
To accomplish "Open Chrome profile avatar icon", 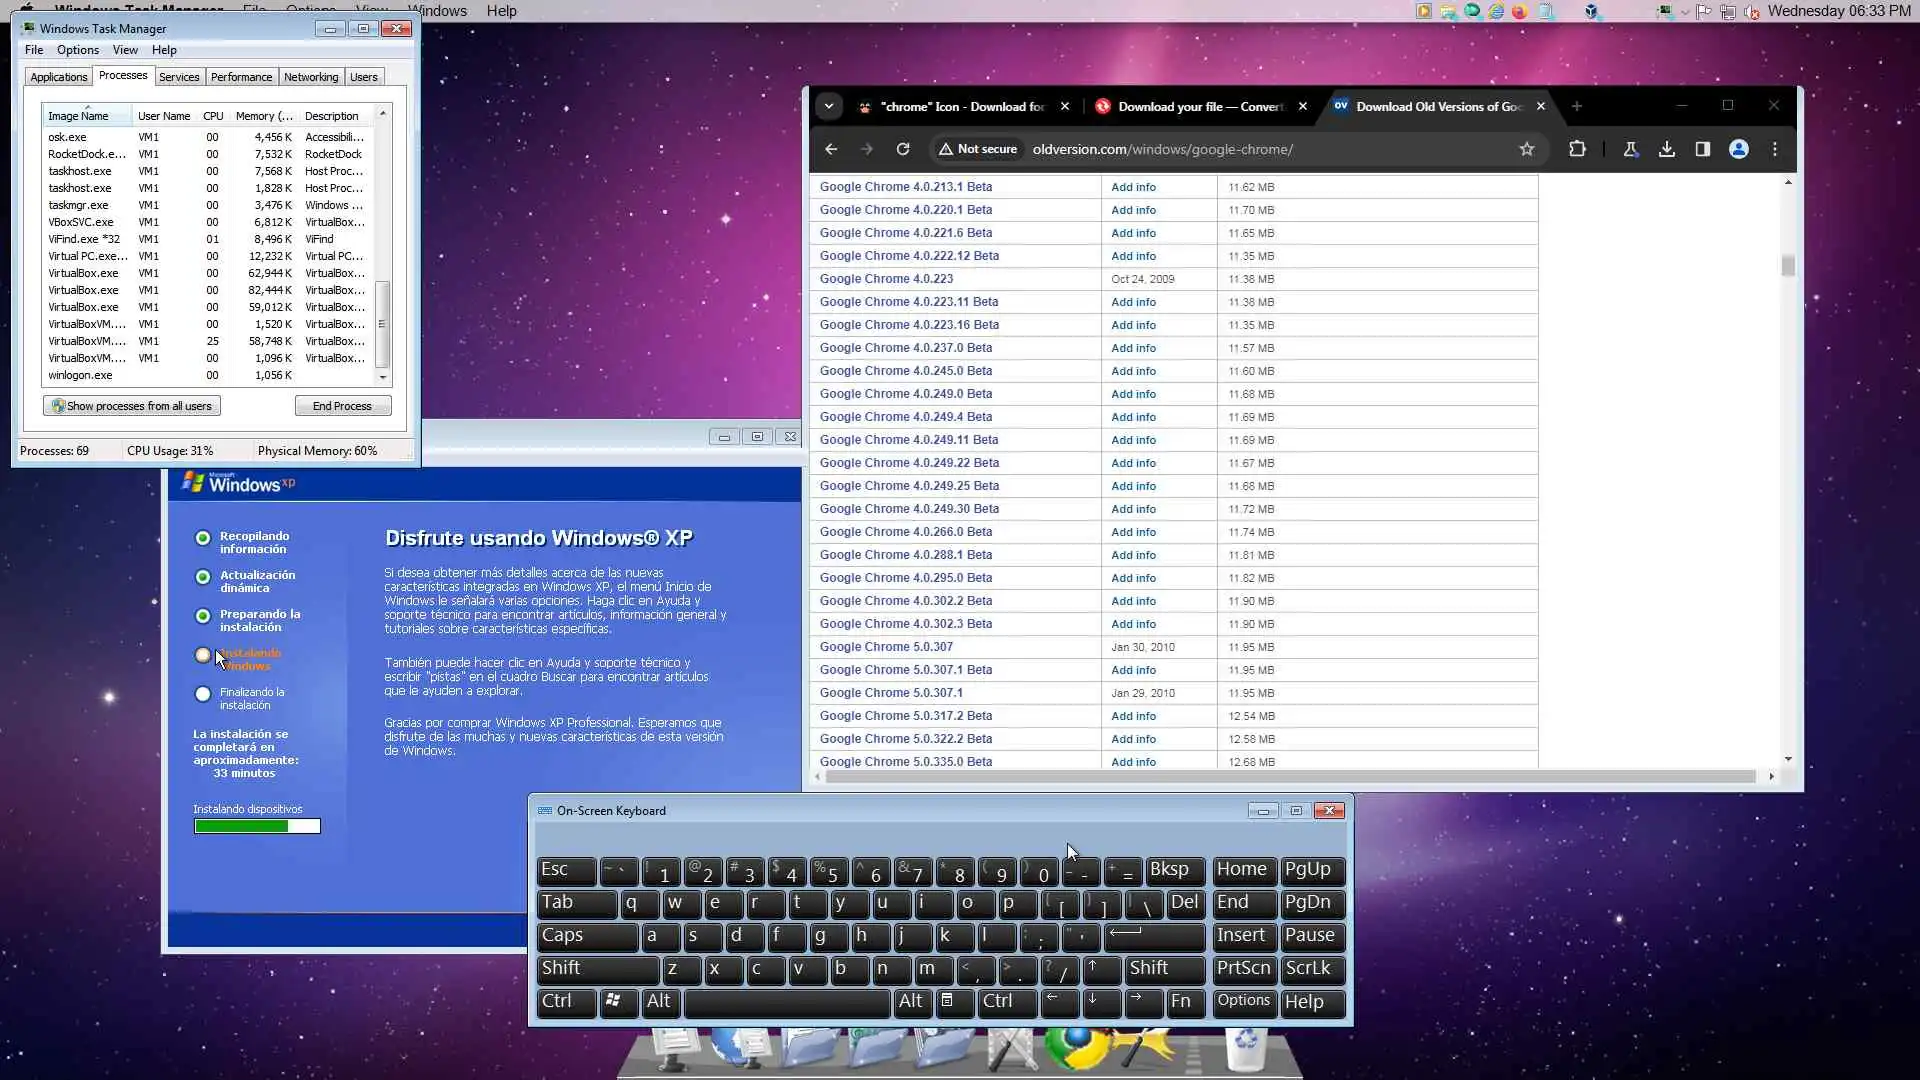I will (1739, 149).
